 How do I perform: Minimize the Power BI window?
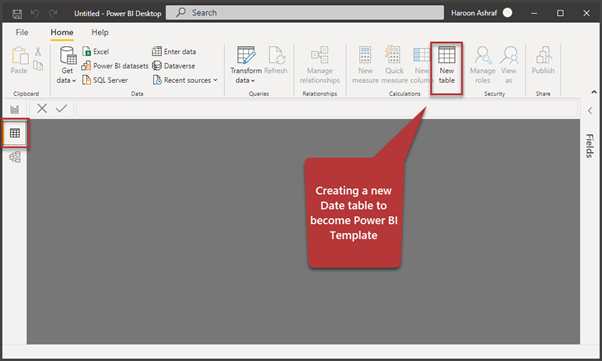click(x=534, y=13)
